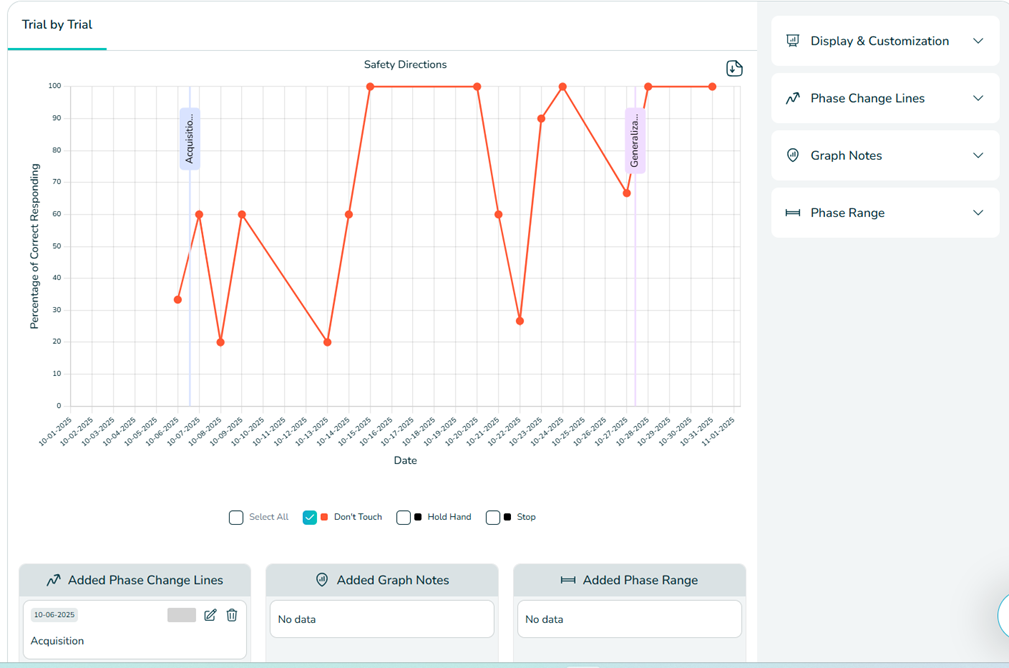
Task: Click the gray color swatch for Acquisition
Action: (x=181, y=615)
